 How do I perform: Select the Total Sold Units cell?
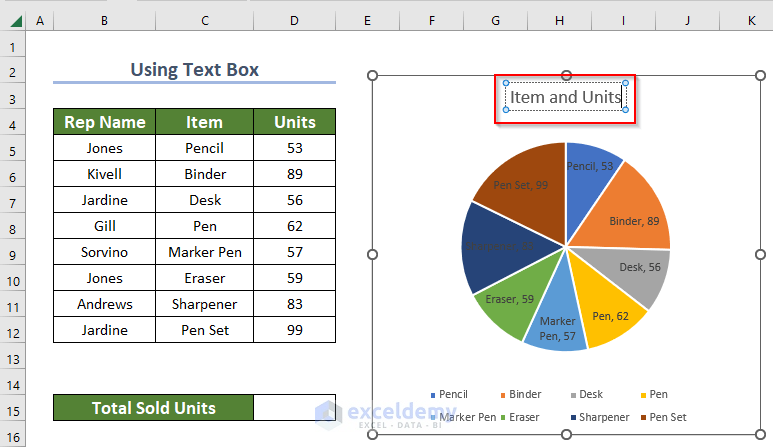154,407
